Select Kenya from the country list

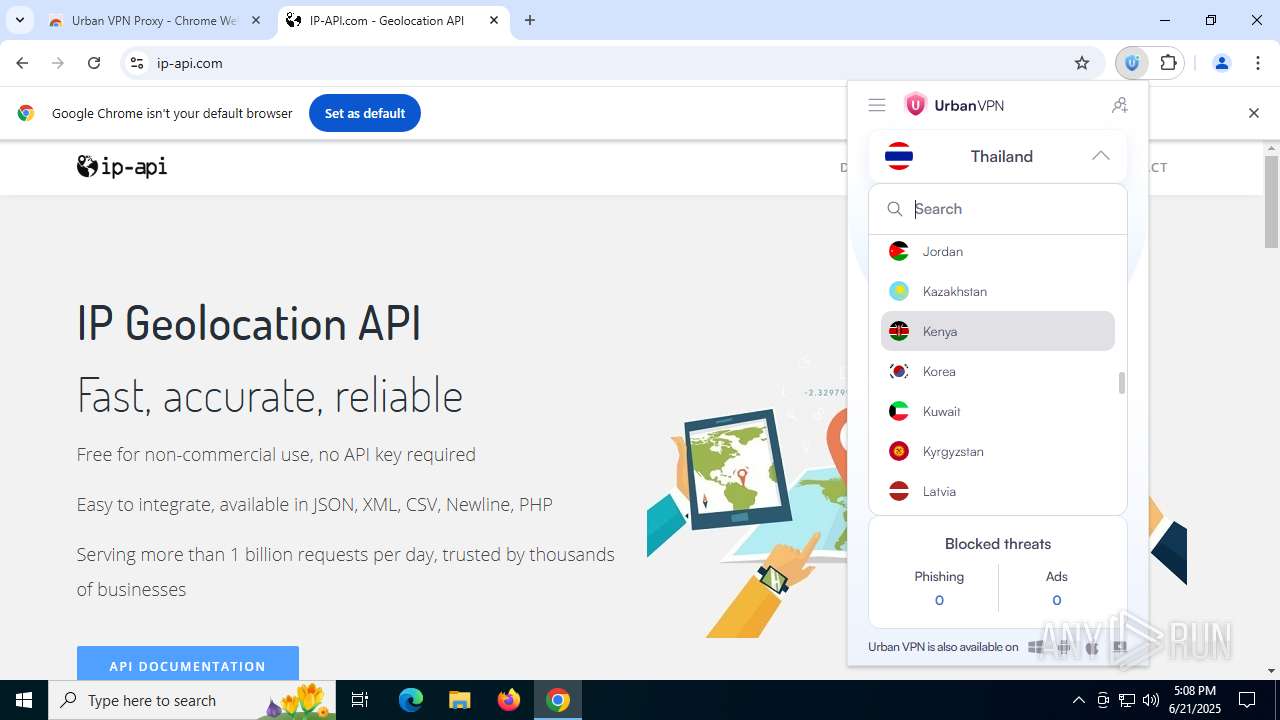point(998,331)
